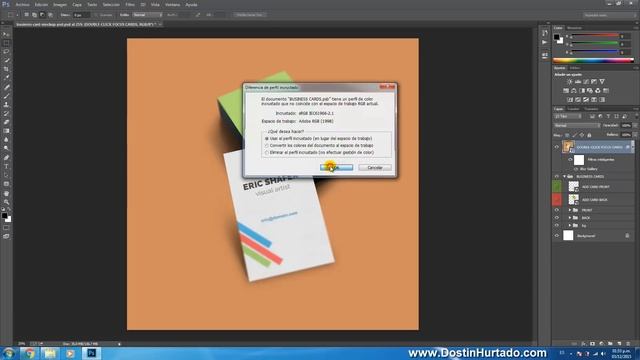Click Cancelar in the dialog
The image size is (640, 360).
tap(375, 168)
